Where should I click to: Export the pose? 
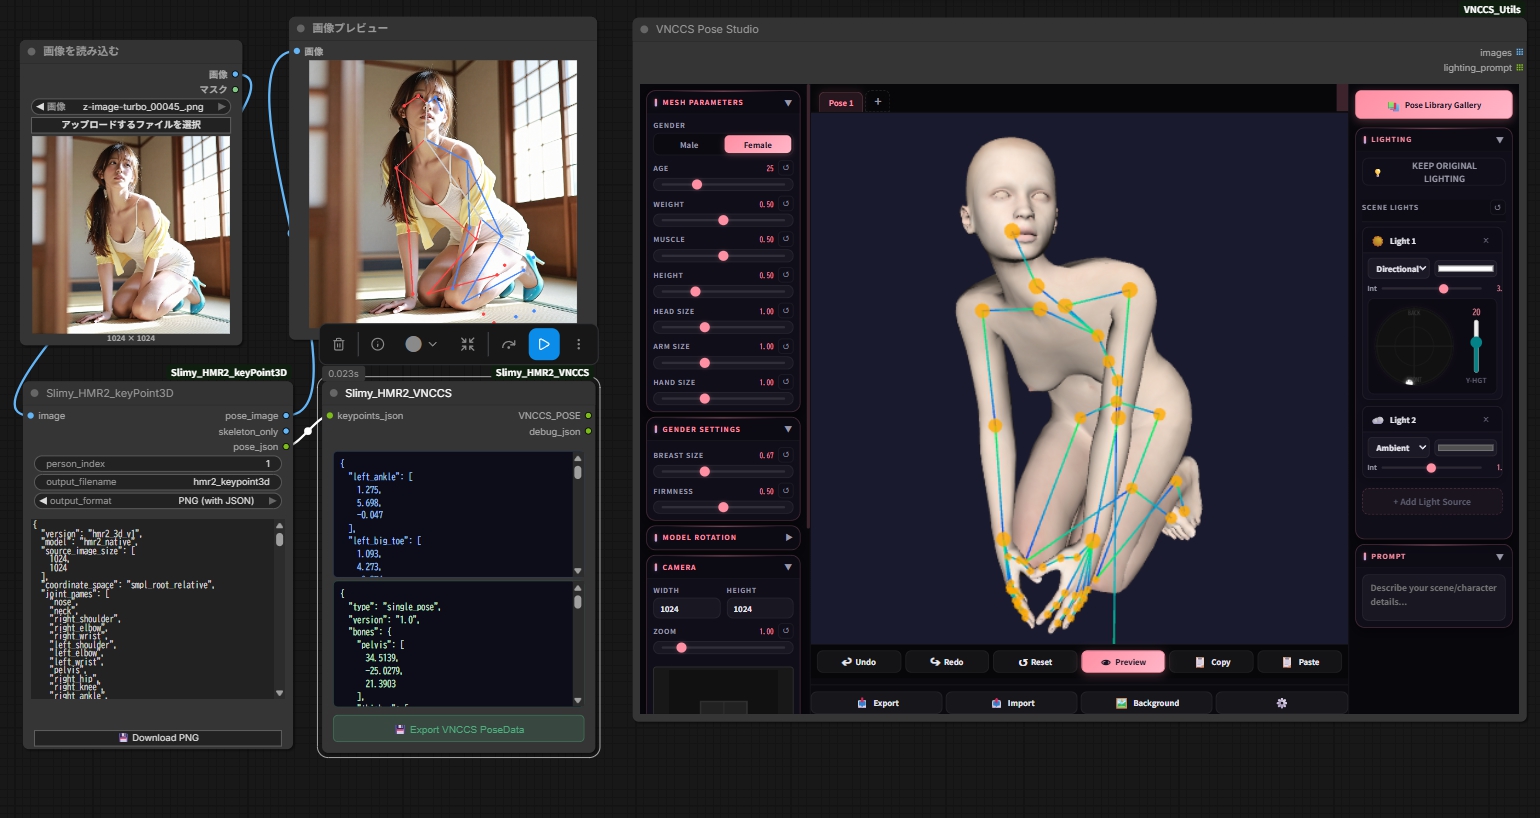(877, 703)
